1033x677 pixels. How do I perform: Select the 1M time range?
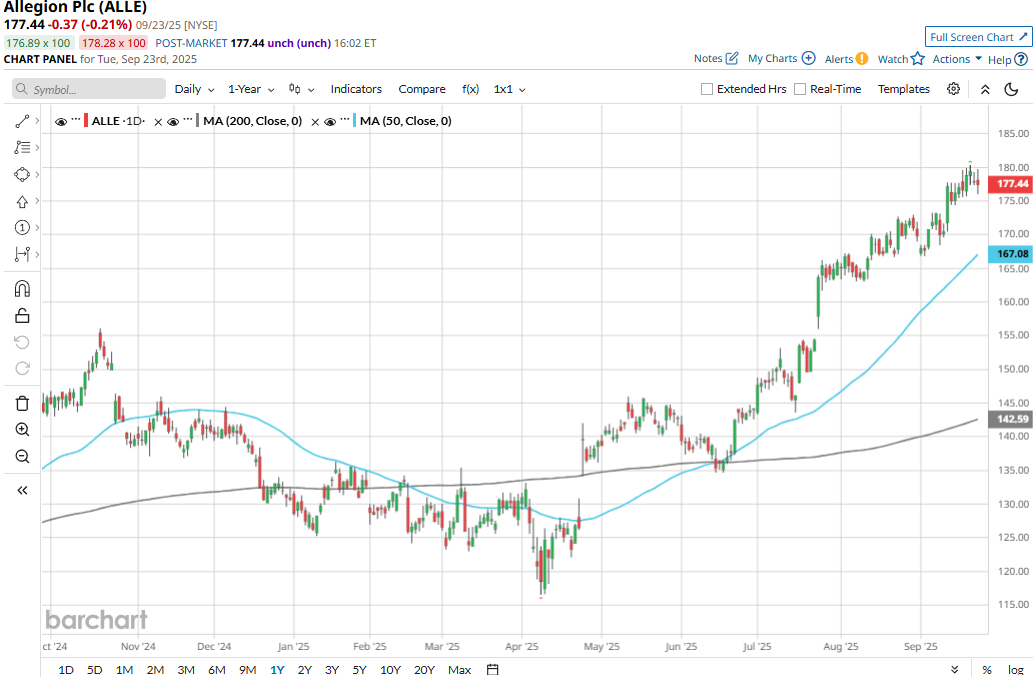125,670
